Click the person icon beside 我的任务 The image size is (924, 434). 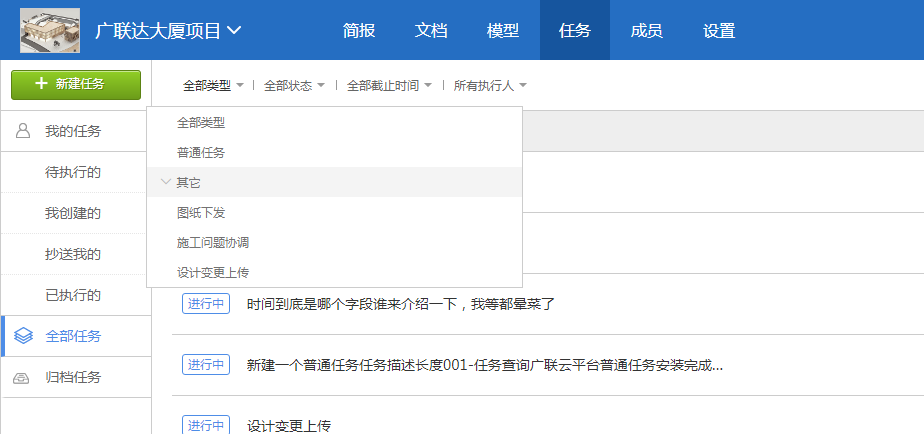[23, 131]
